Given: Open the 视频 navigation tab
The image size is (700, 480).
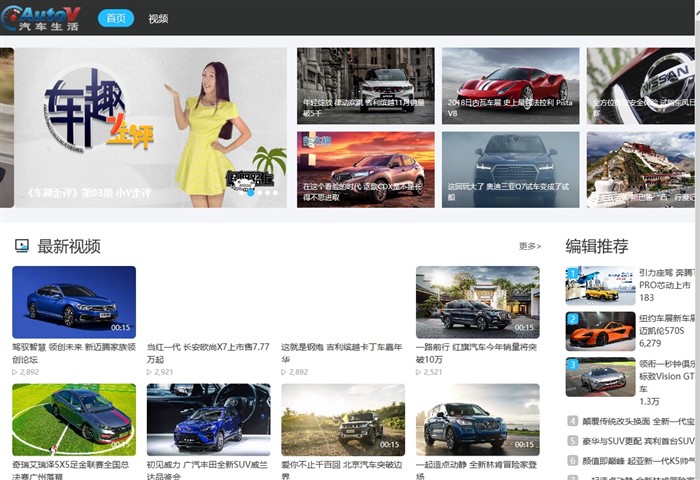Looking at the screenshot, I should (x=158, y=19).
